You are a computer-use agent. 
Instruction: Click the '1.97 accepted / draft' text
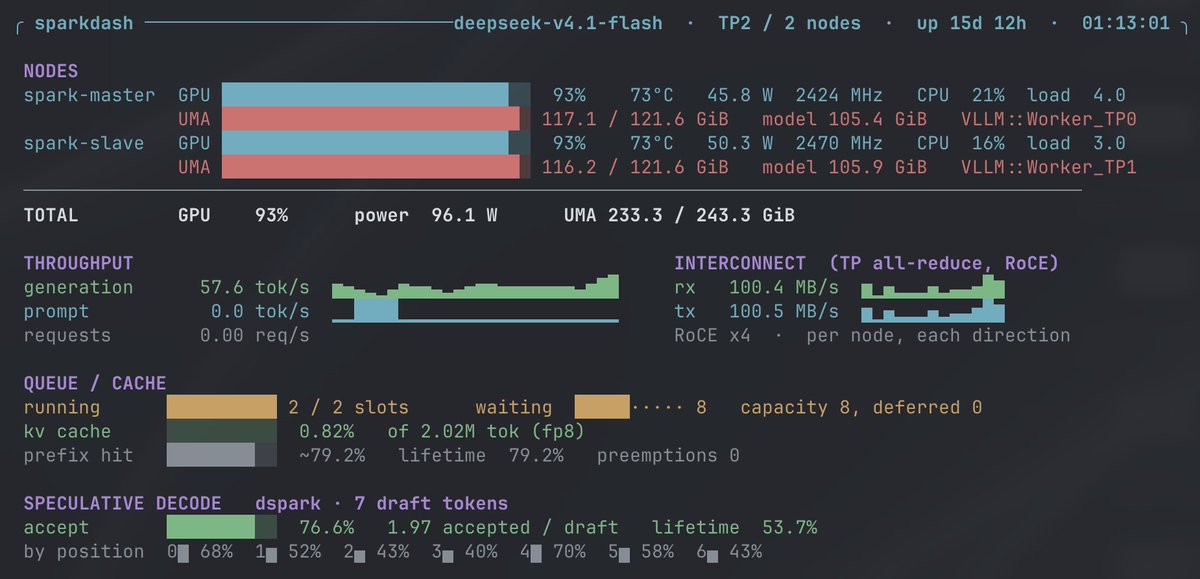click(503, 528)
